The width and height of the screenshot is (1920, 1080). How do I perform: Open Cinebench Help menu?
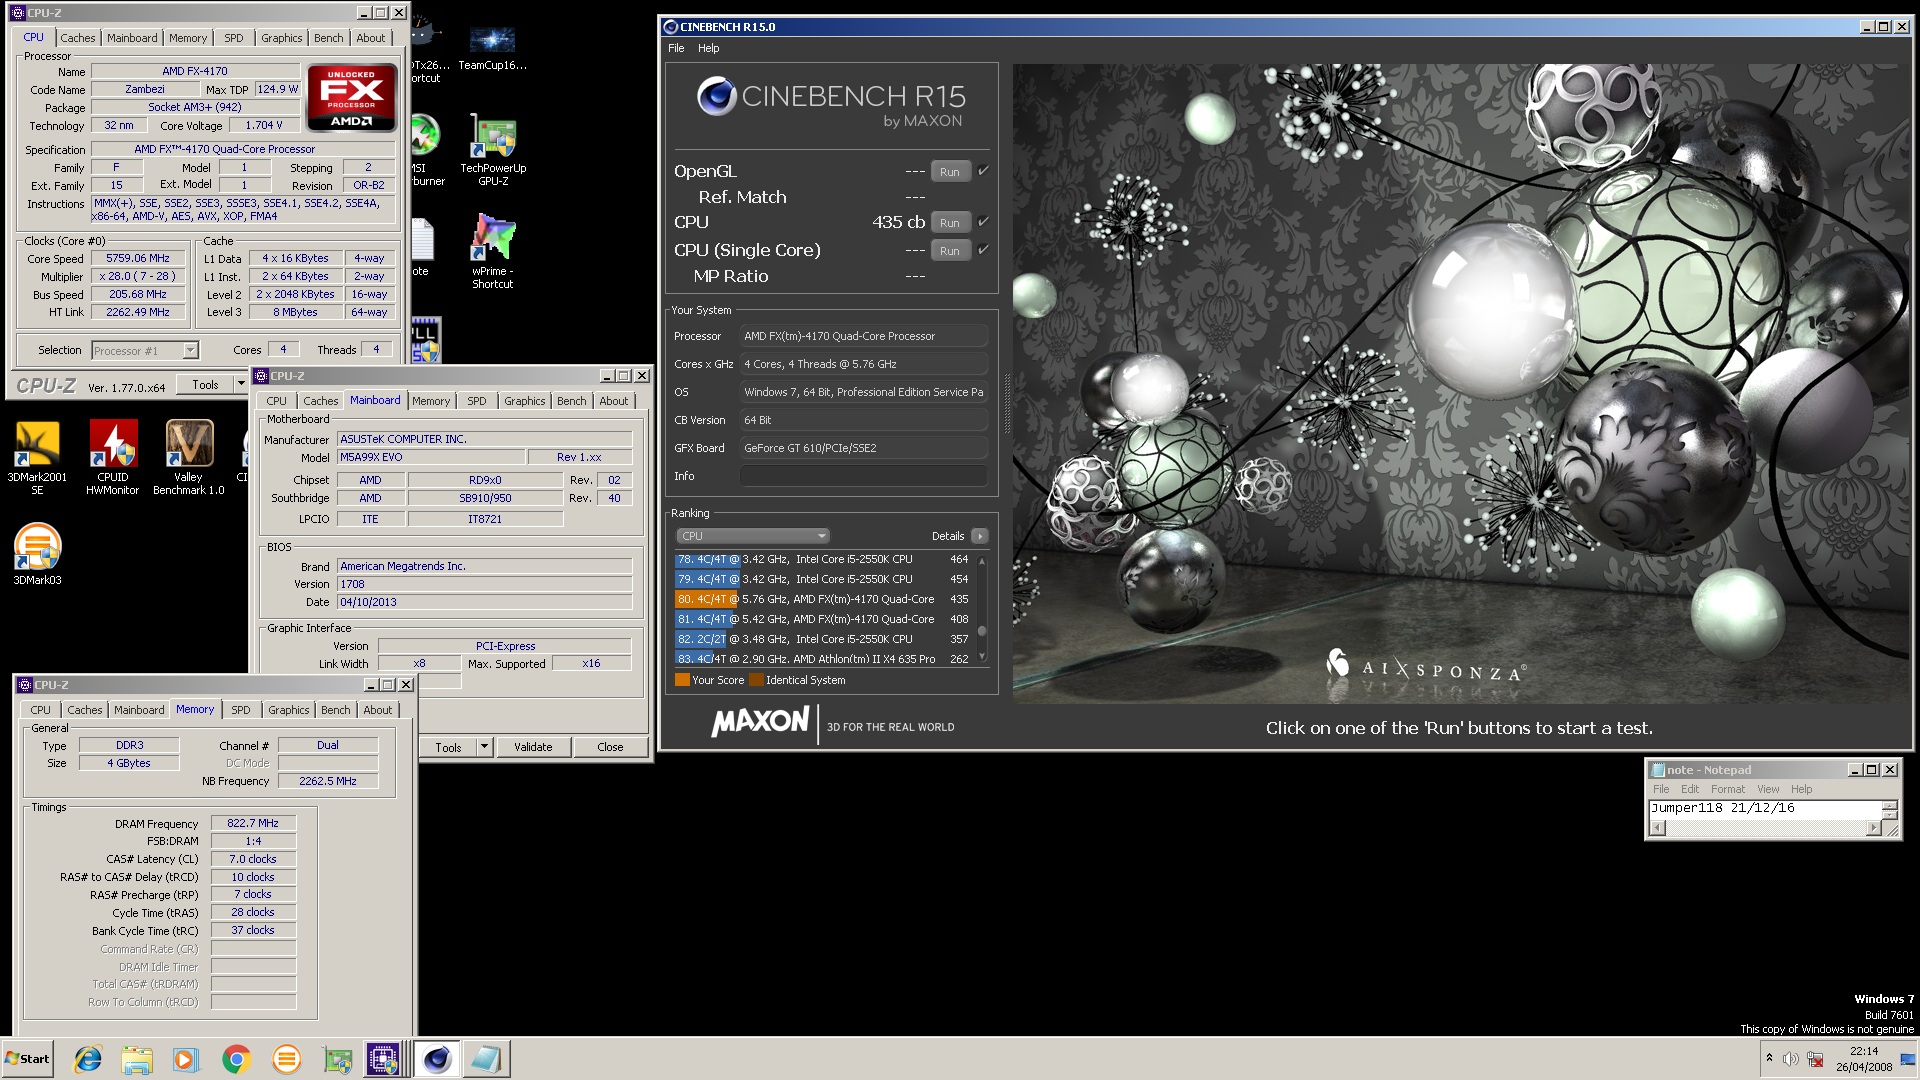708,48
